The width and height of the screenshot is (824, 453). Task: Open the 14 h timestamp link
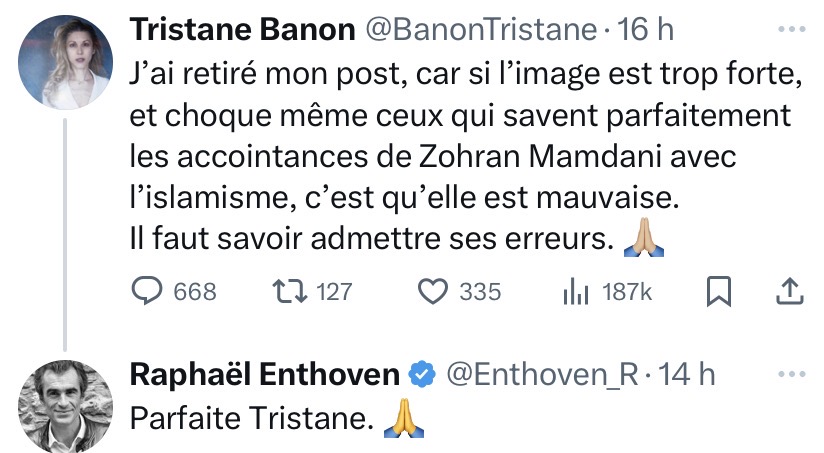coord(690,375)
